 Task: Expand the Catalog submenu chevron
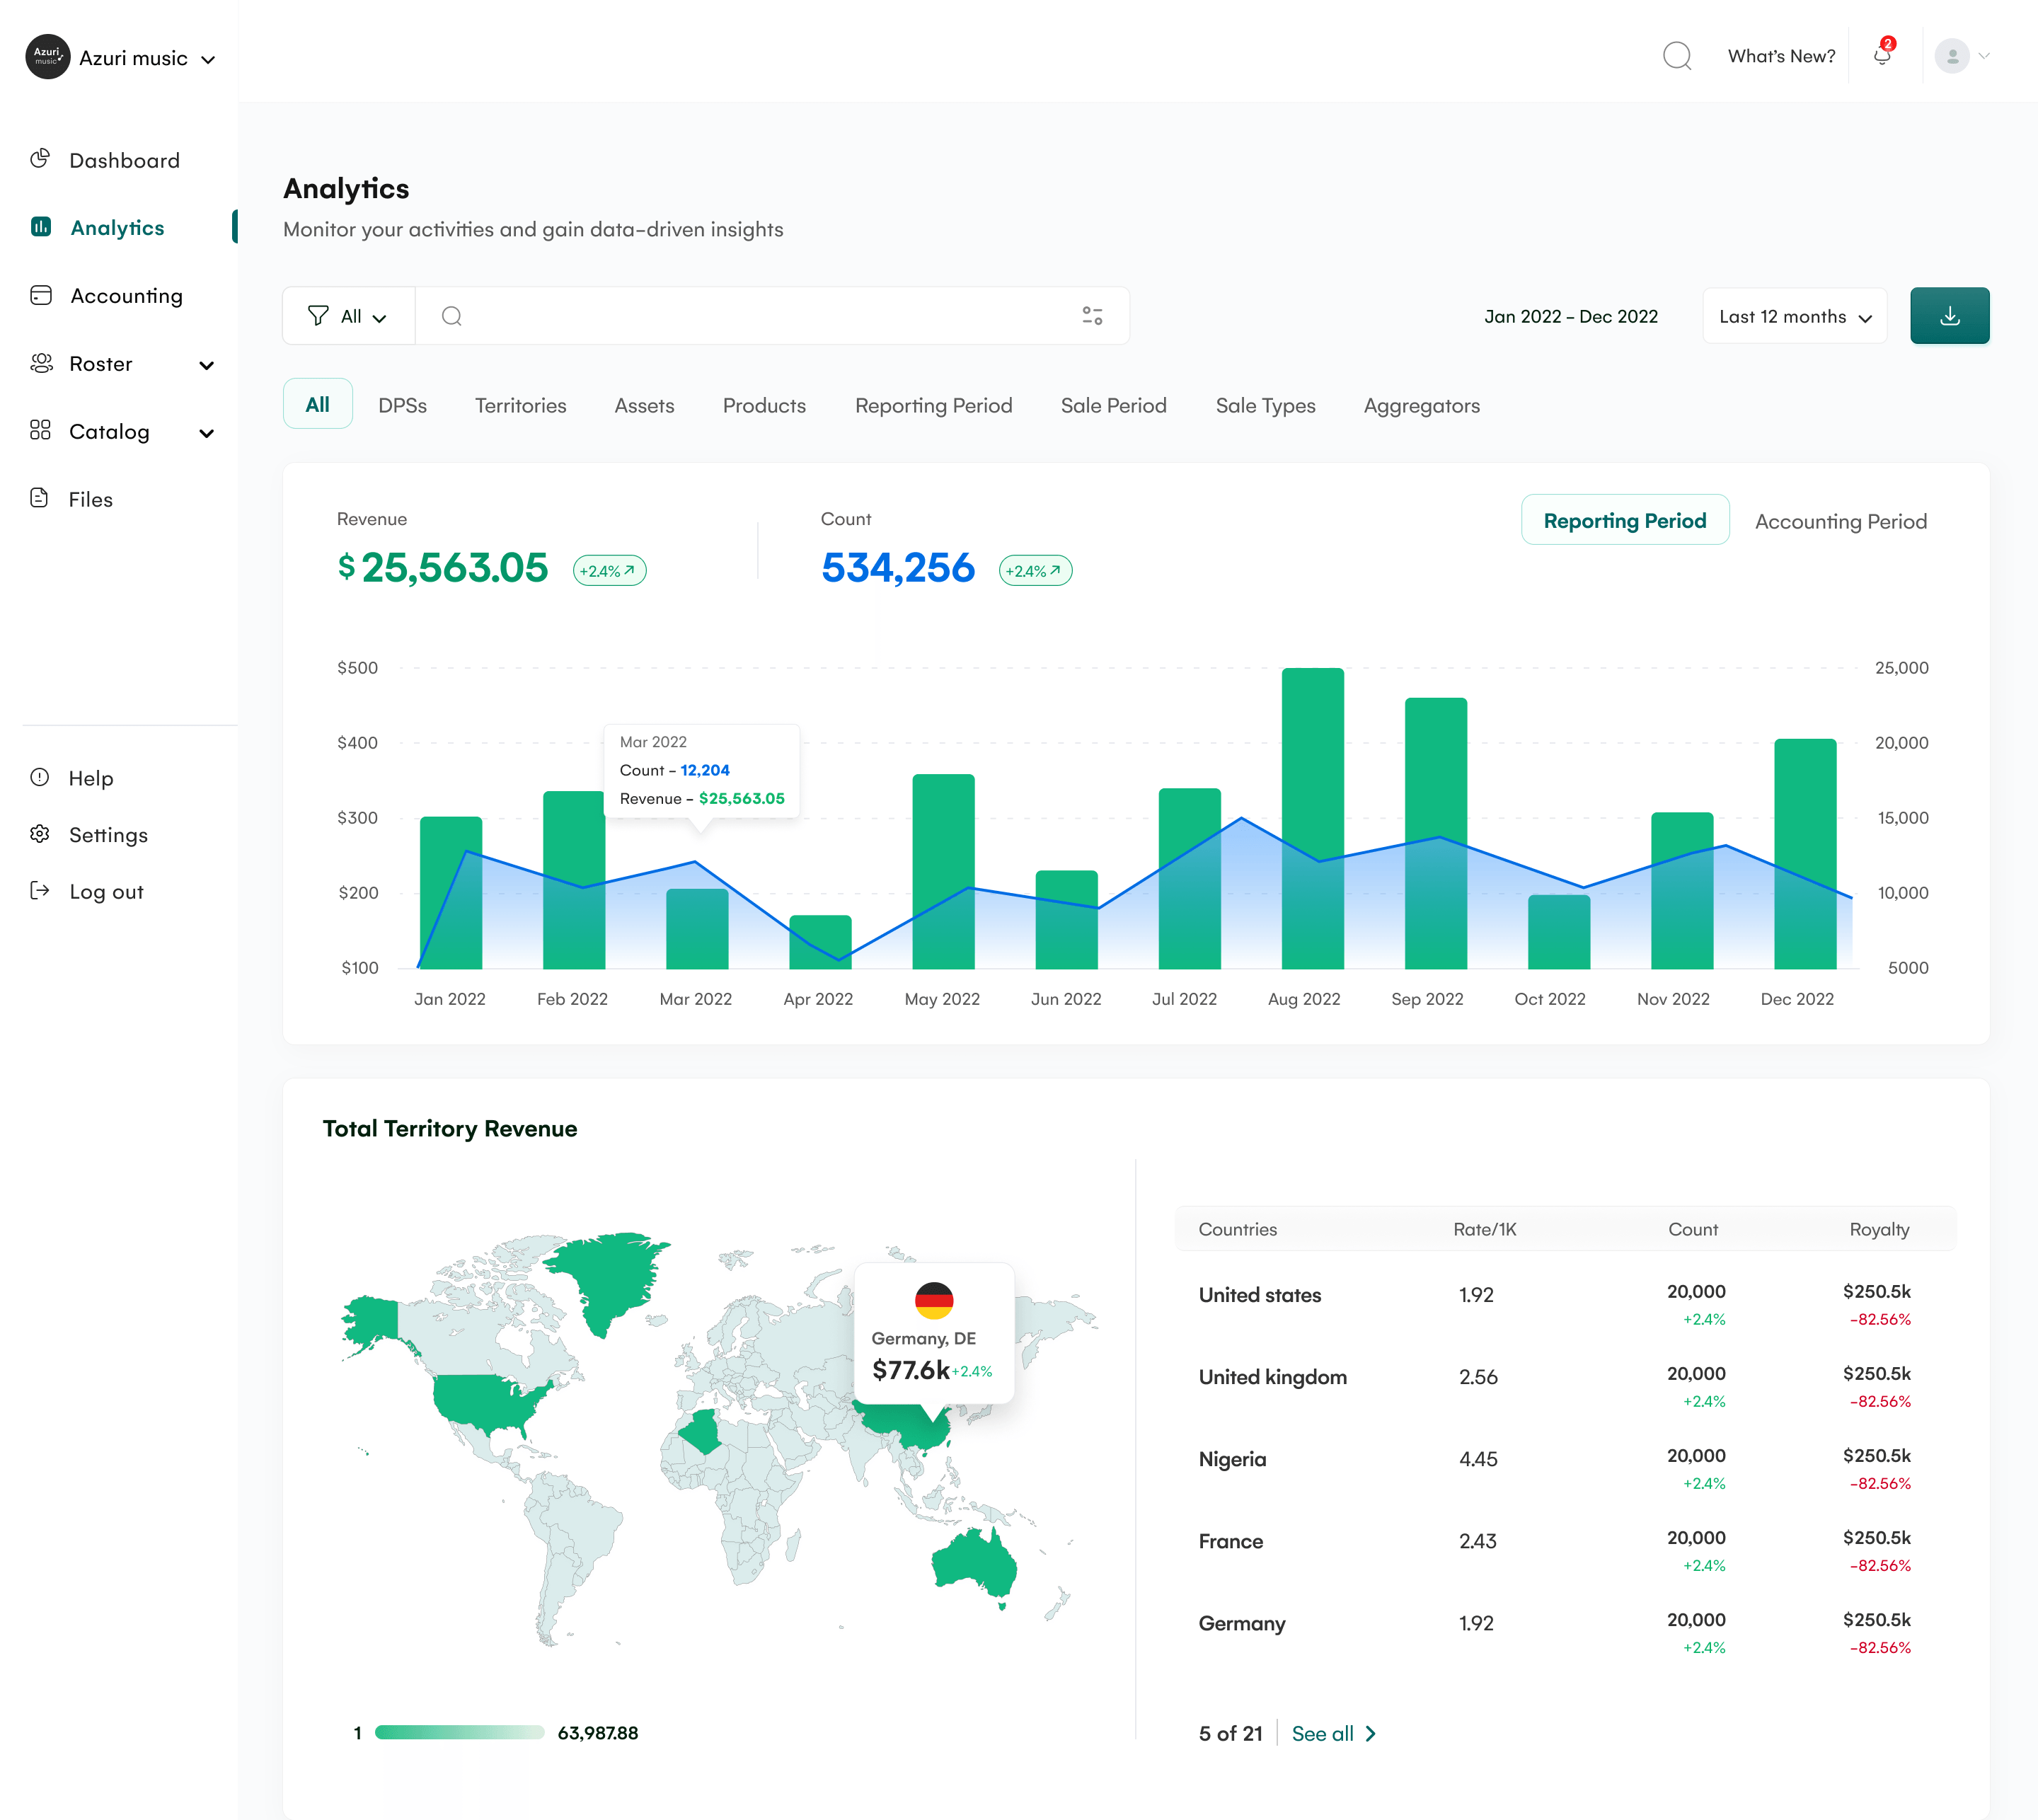point(207,433)
